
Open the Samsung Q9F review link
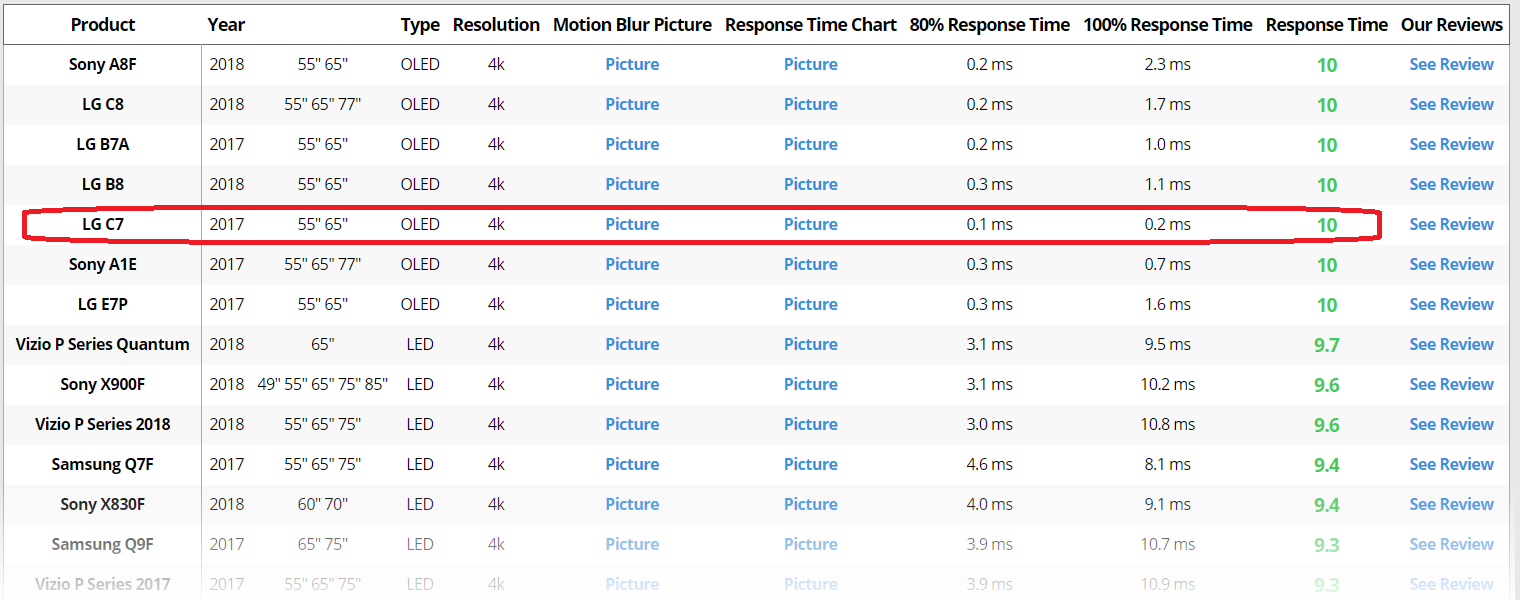point(1451,544)
